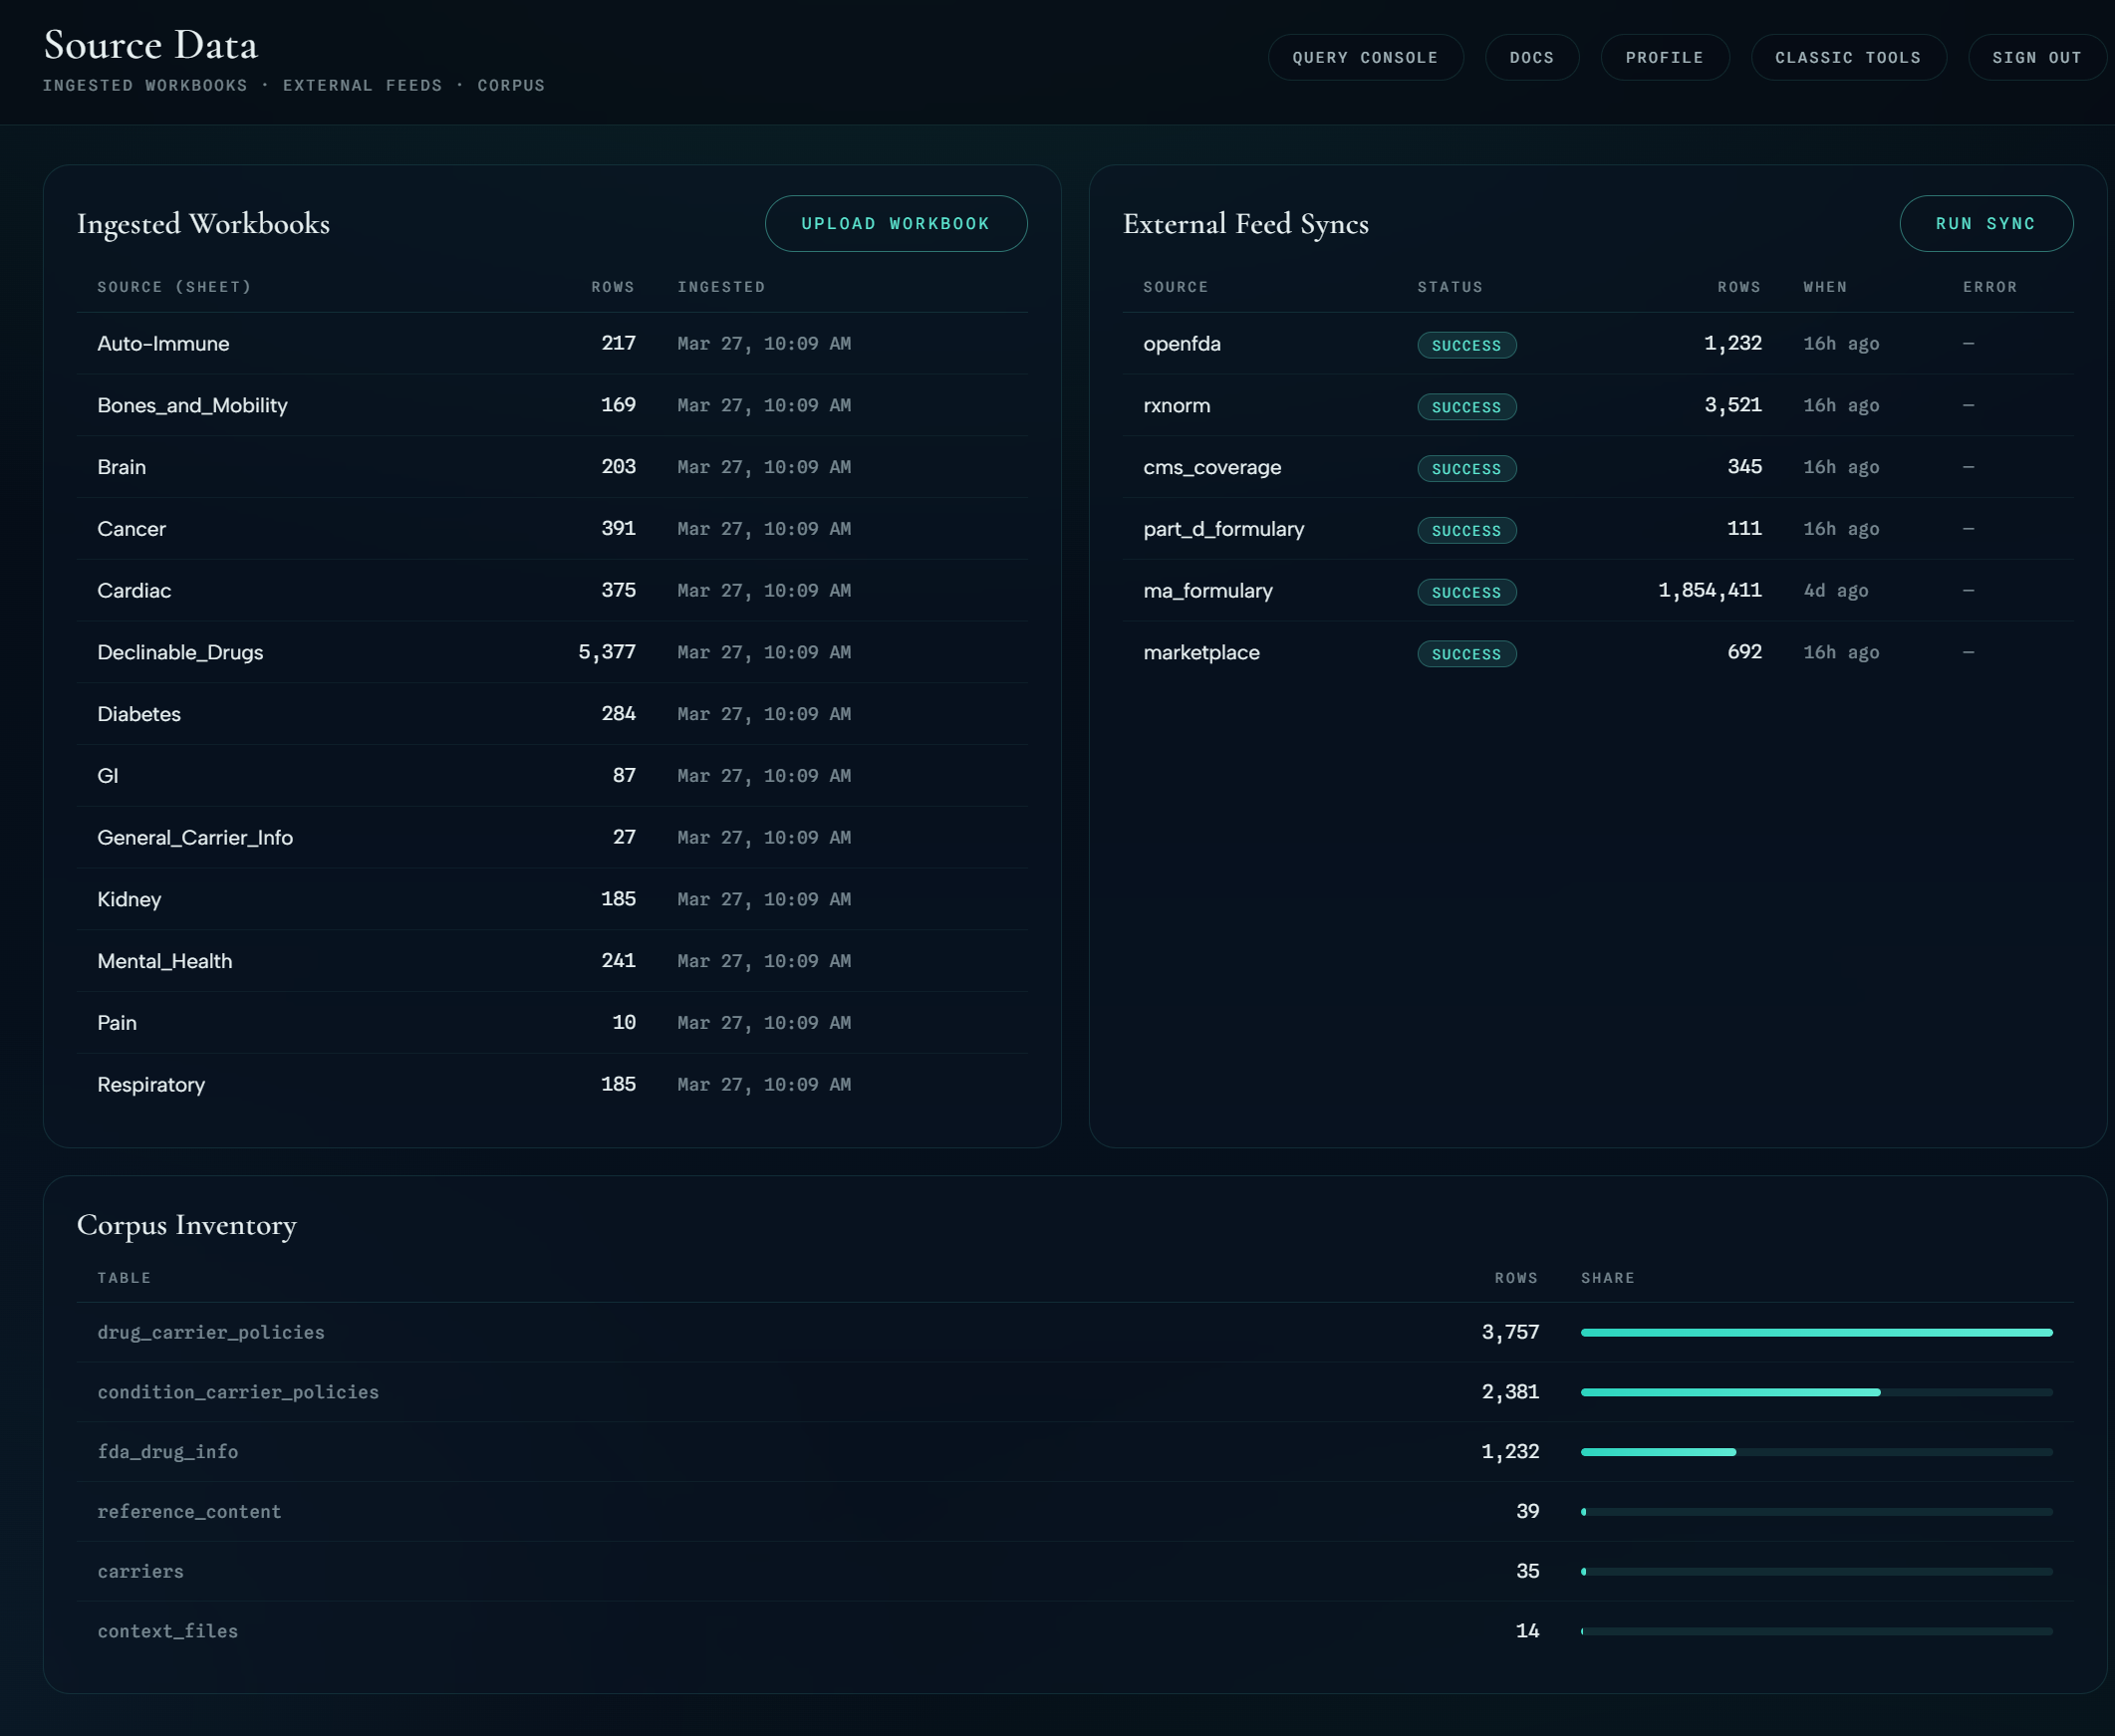Viewport: 2115px width, 1736px height.
Task: Click the part_d_formulary feed source
Action: click(x=1224, y=529)
